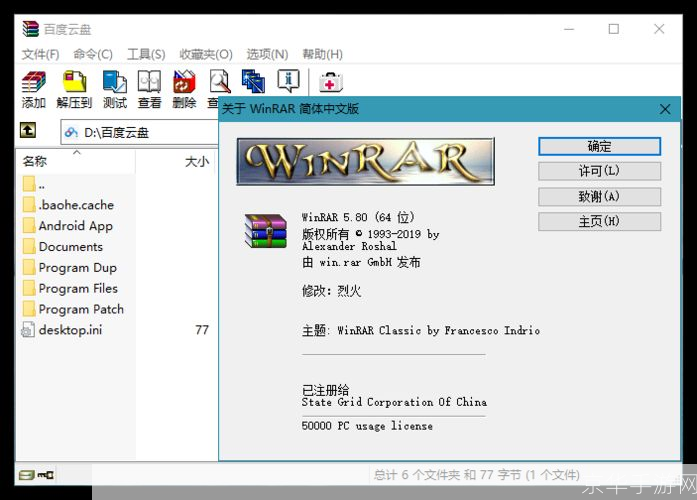Click the up-one-level arrow icon
The height and width of the screenshot is (500, 697).
point(28,131)
